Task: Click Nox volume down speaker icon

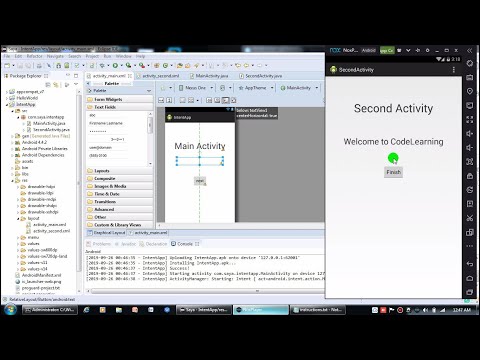Action: [x=470, y=148]
